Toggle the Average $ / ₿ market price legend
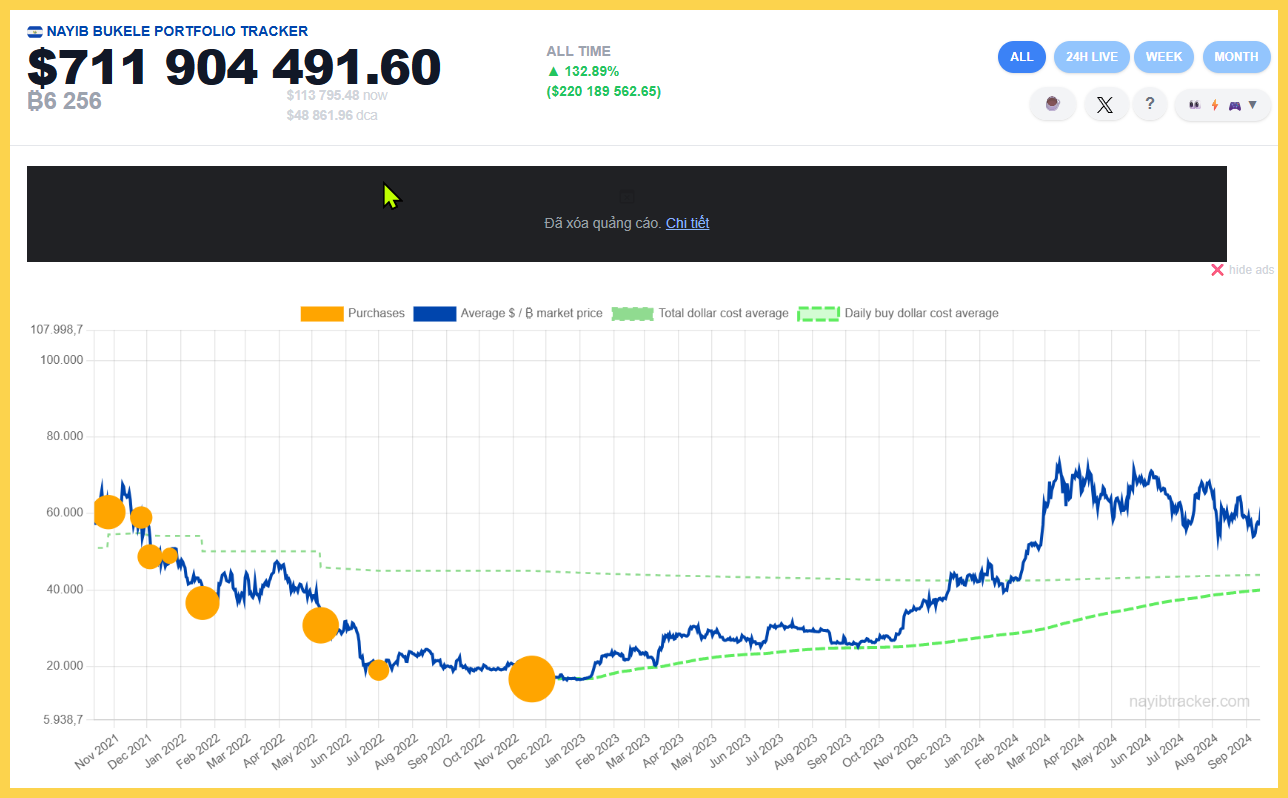The image size is (1288, 798). tap(531, 313)
